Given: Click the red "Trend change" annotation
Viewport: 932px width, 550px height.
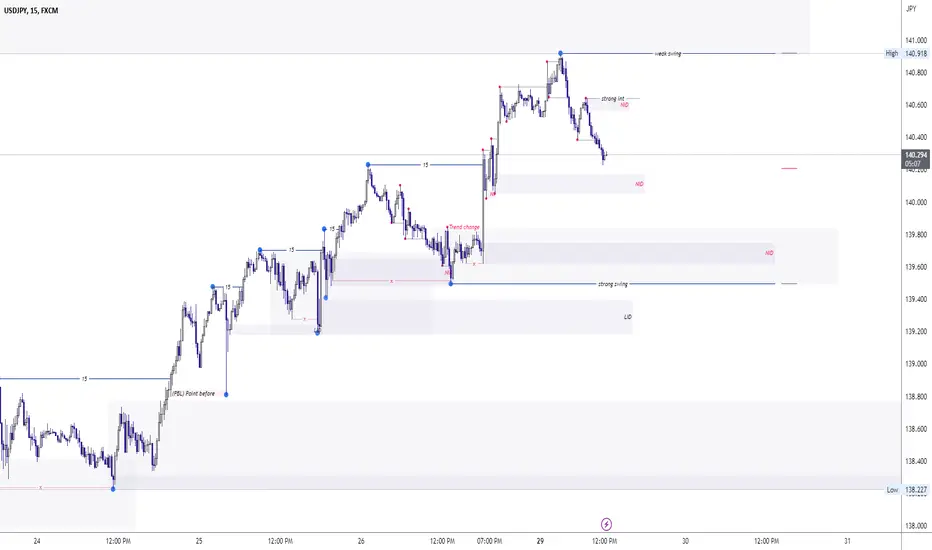Looking at the screenshot, I should 464,227.
